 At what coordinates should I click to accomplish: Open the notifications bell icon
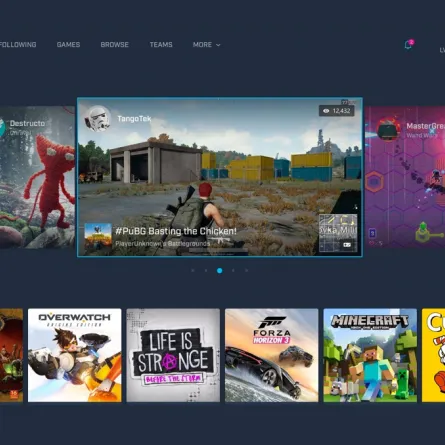coord(408,45)
